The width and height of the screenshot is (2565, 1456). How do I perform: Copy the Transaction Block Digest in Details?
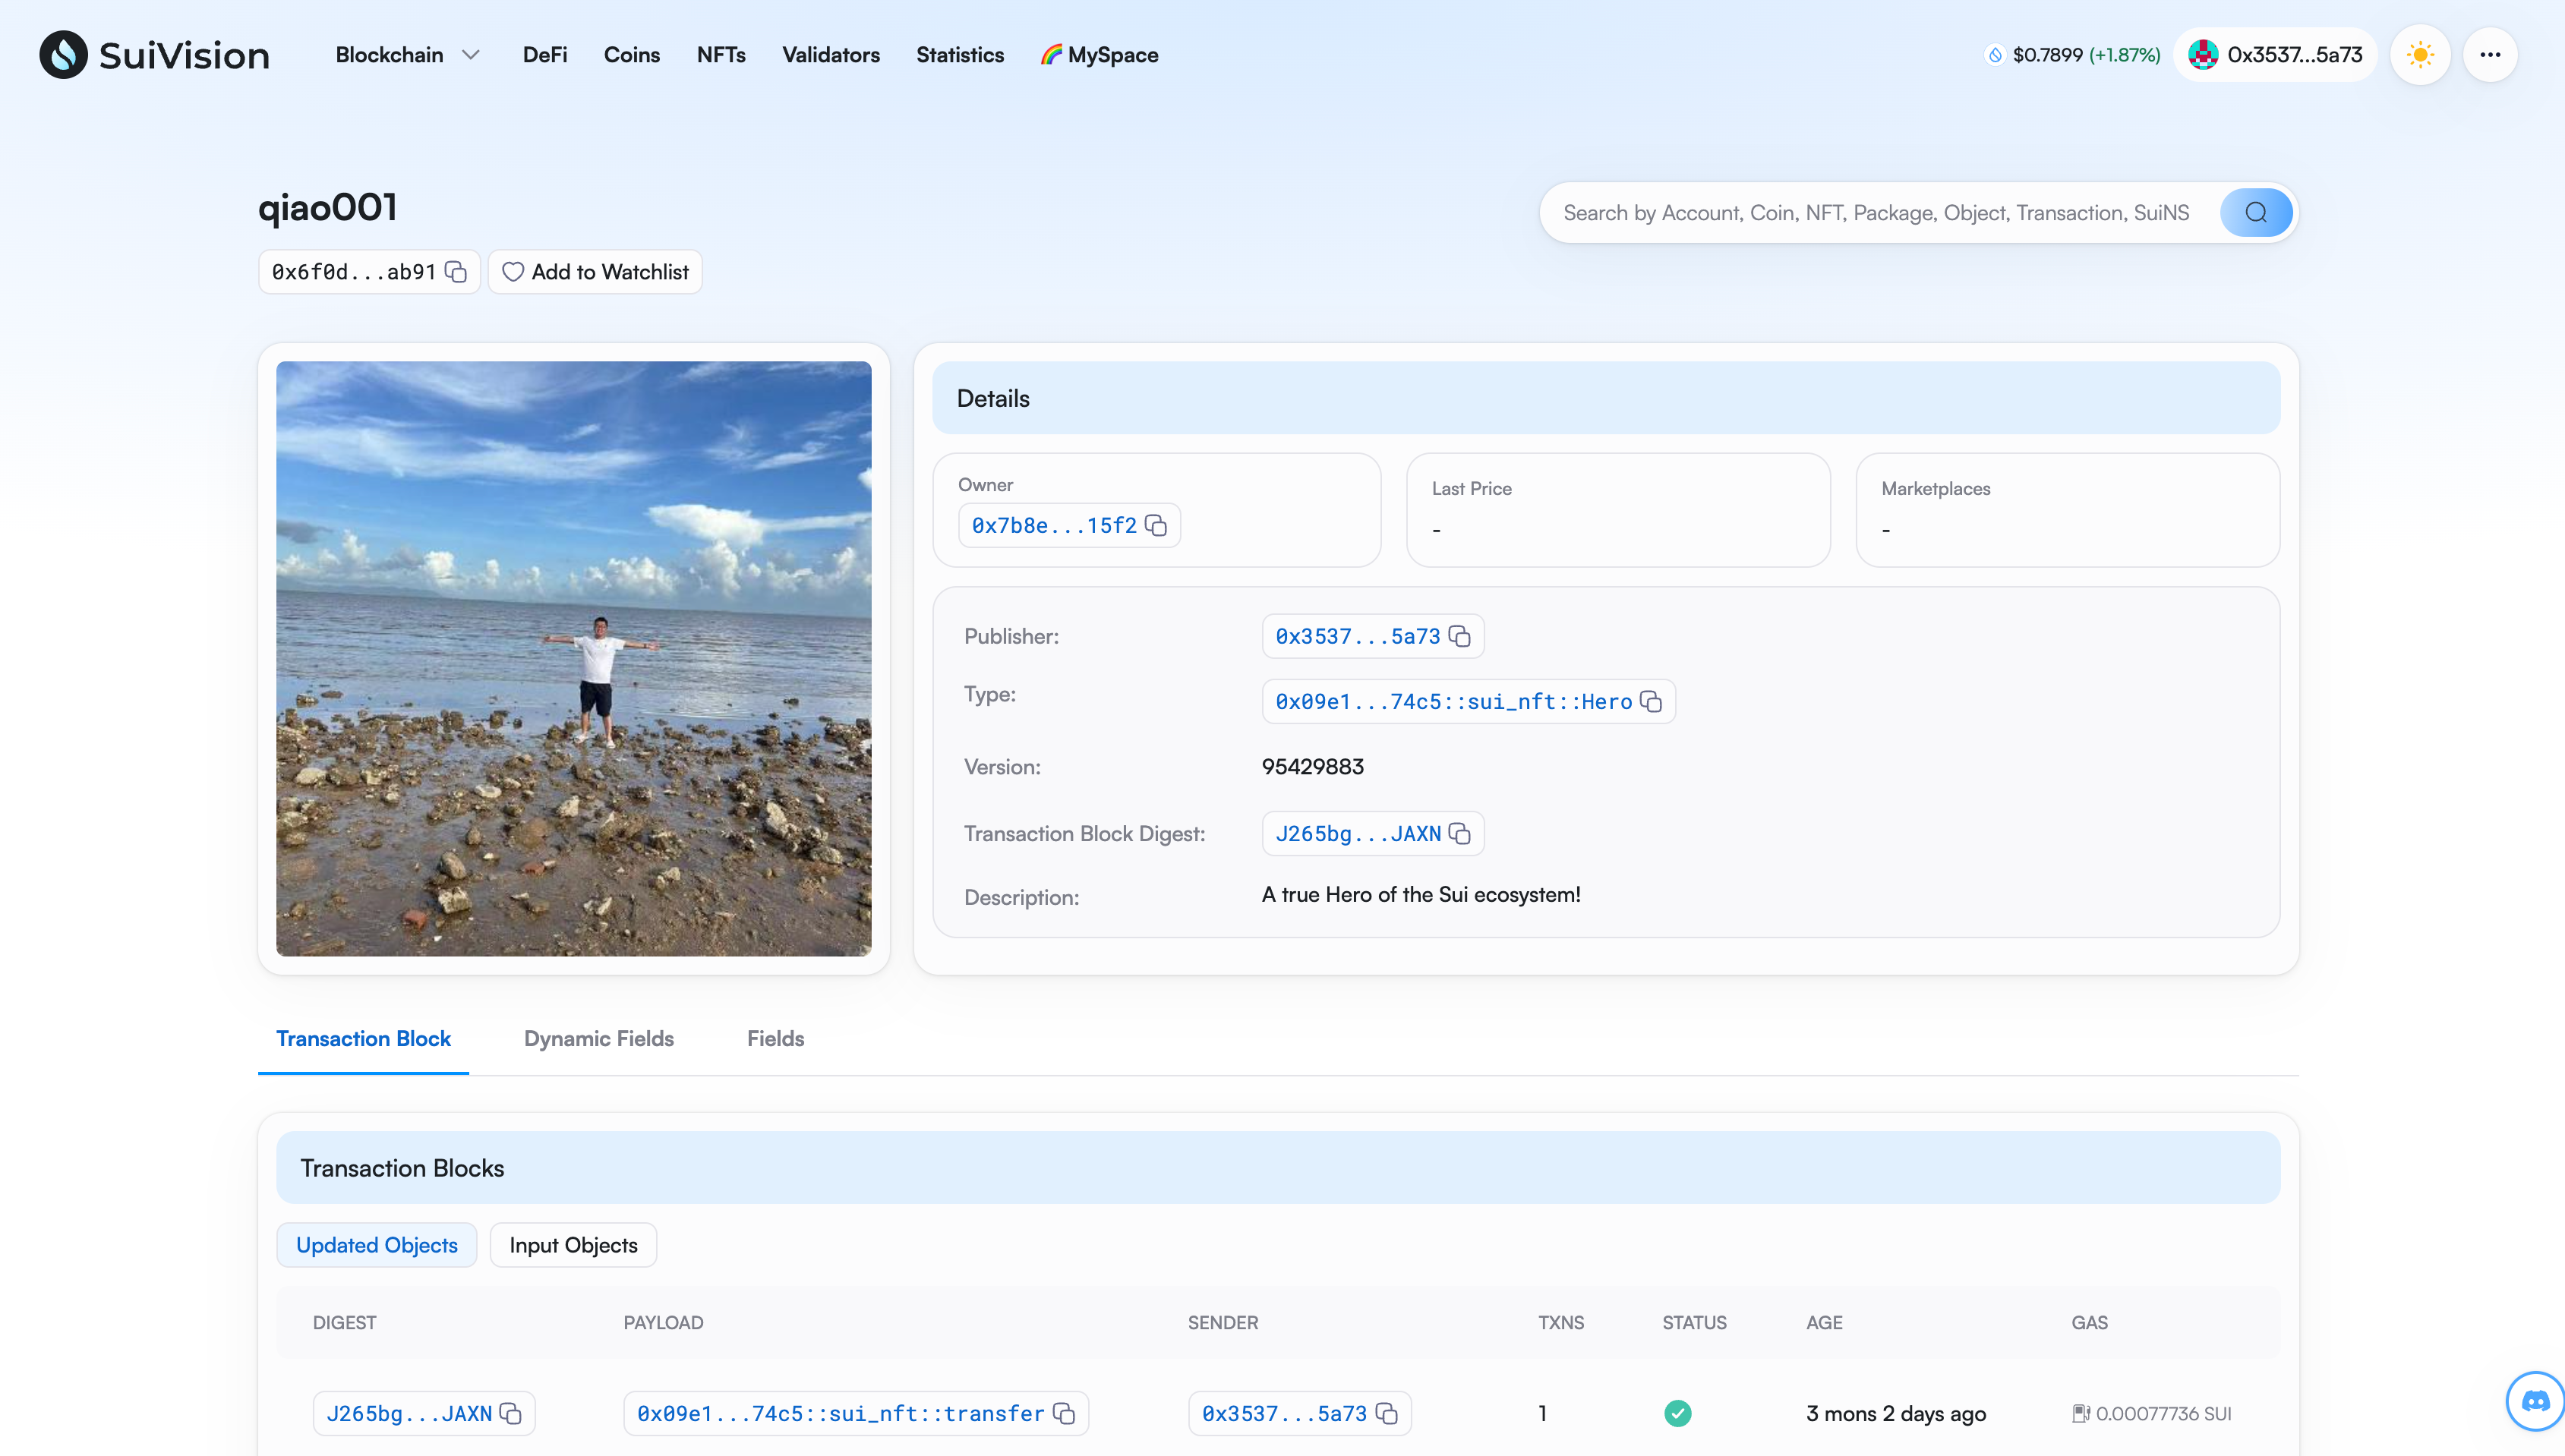tap(1460, 834)
